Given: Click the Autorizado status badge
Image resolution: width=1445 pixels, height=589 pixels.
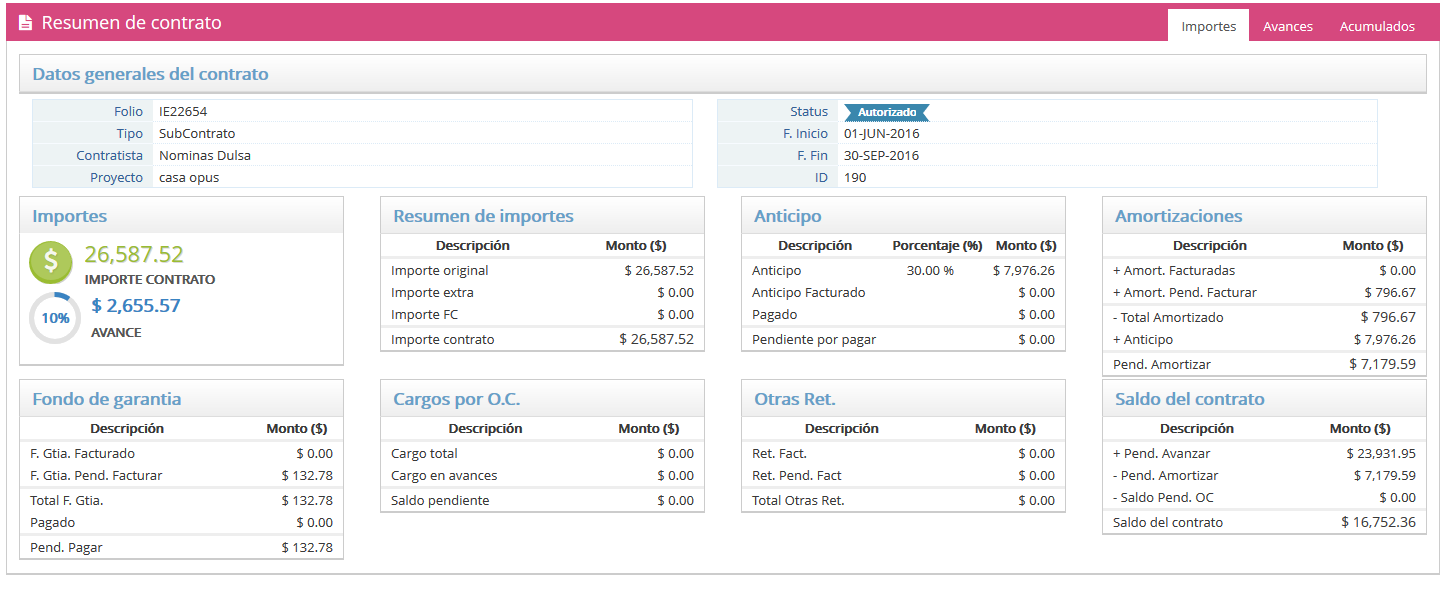Looking at the screenshot, I should click(x=886, y=112).
